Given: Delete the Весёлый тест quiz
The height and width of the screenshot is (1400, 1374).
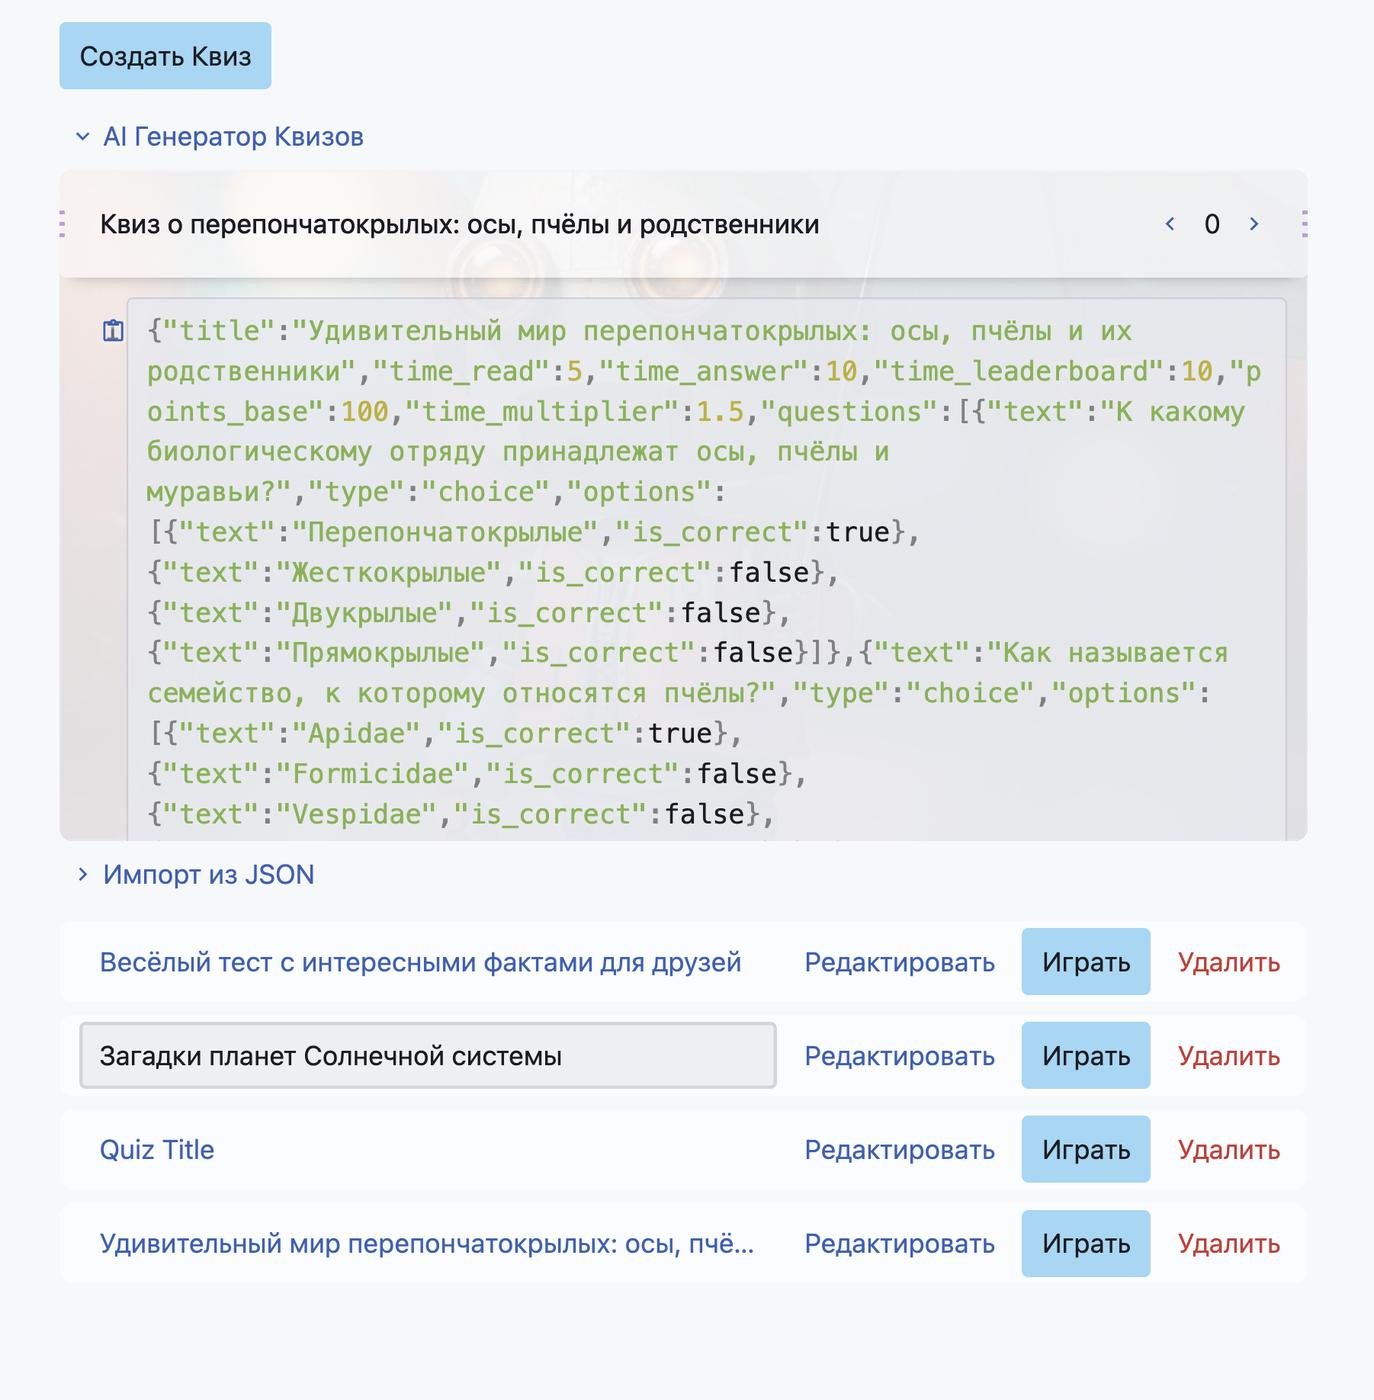Looking at the screenshot, I should tap(1228, 962).
